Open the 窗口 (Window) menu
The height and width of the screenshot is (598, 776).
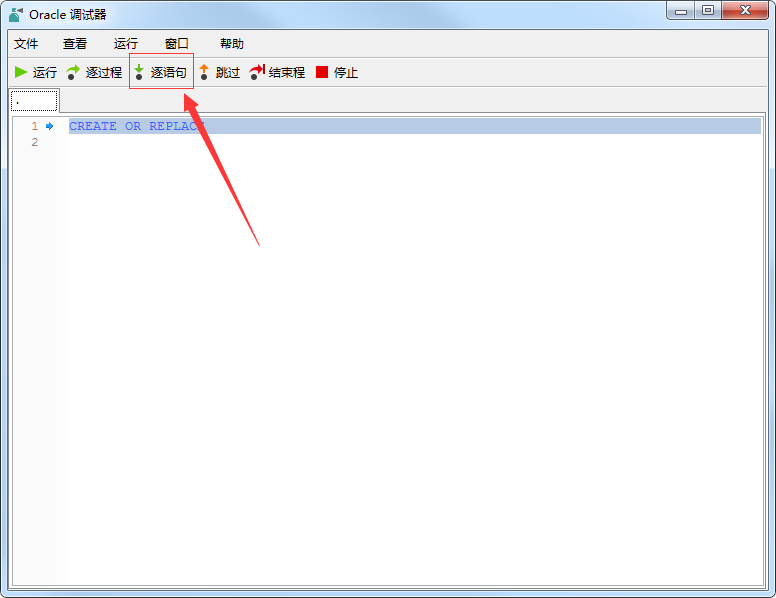(177, 44)
